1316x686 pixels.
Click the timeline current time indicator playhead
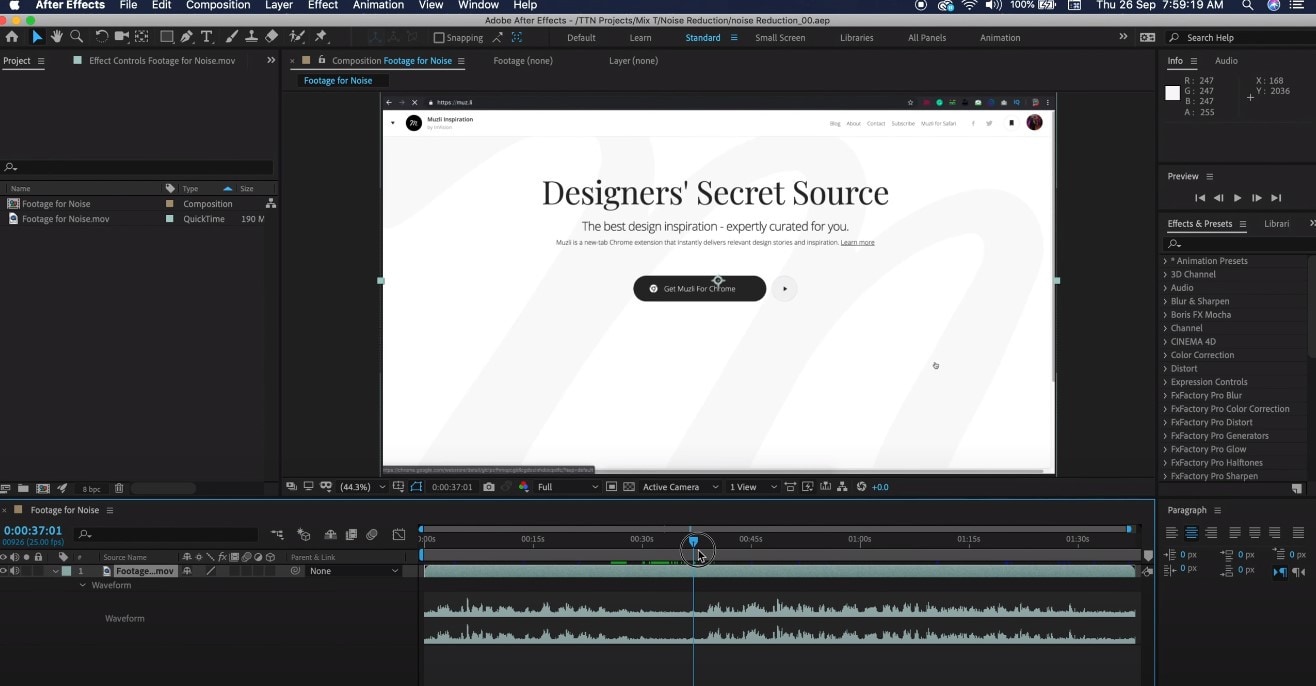coord(693,541)
